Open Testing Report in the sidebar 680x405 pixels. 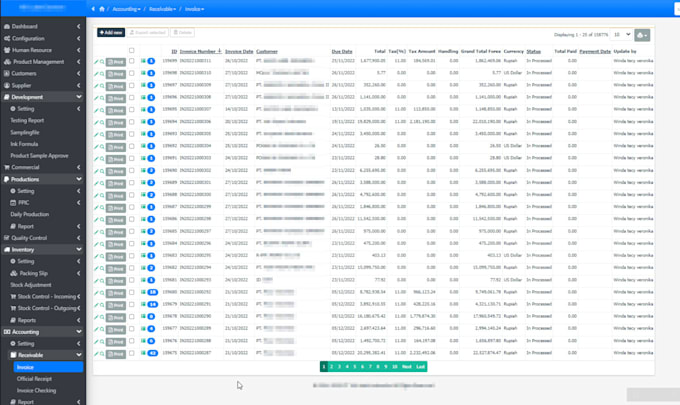27,121
